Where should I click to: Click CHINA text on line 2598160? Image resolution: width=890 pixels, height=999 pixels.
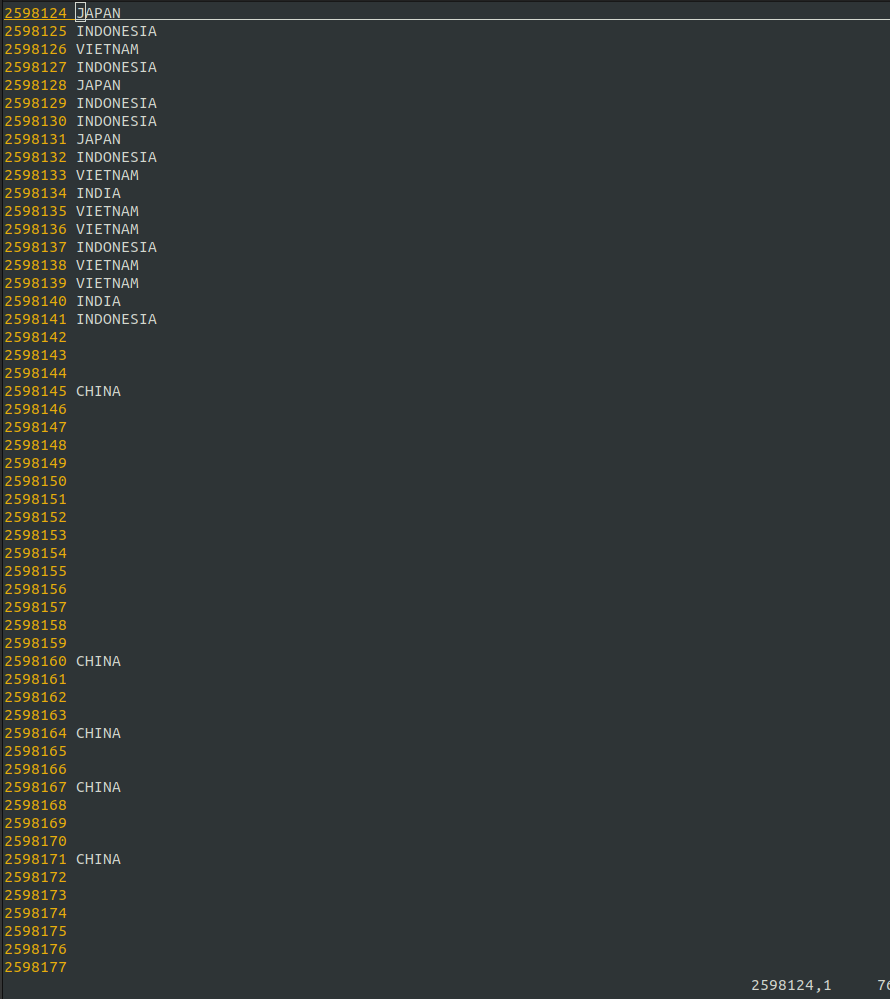point(98,661)
